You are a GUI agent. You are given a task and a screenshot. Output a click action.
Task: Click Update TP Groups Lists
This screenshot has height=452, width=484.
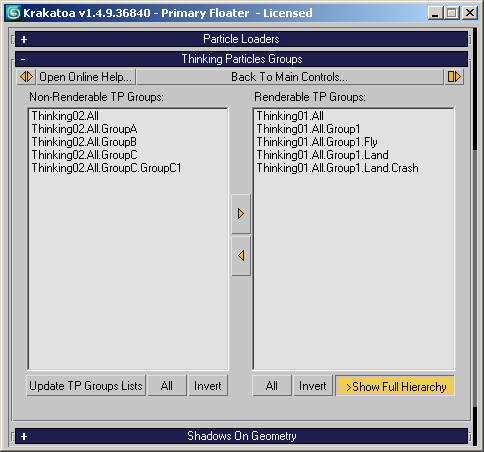click(x=86, y=386)
